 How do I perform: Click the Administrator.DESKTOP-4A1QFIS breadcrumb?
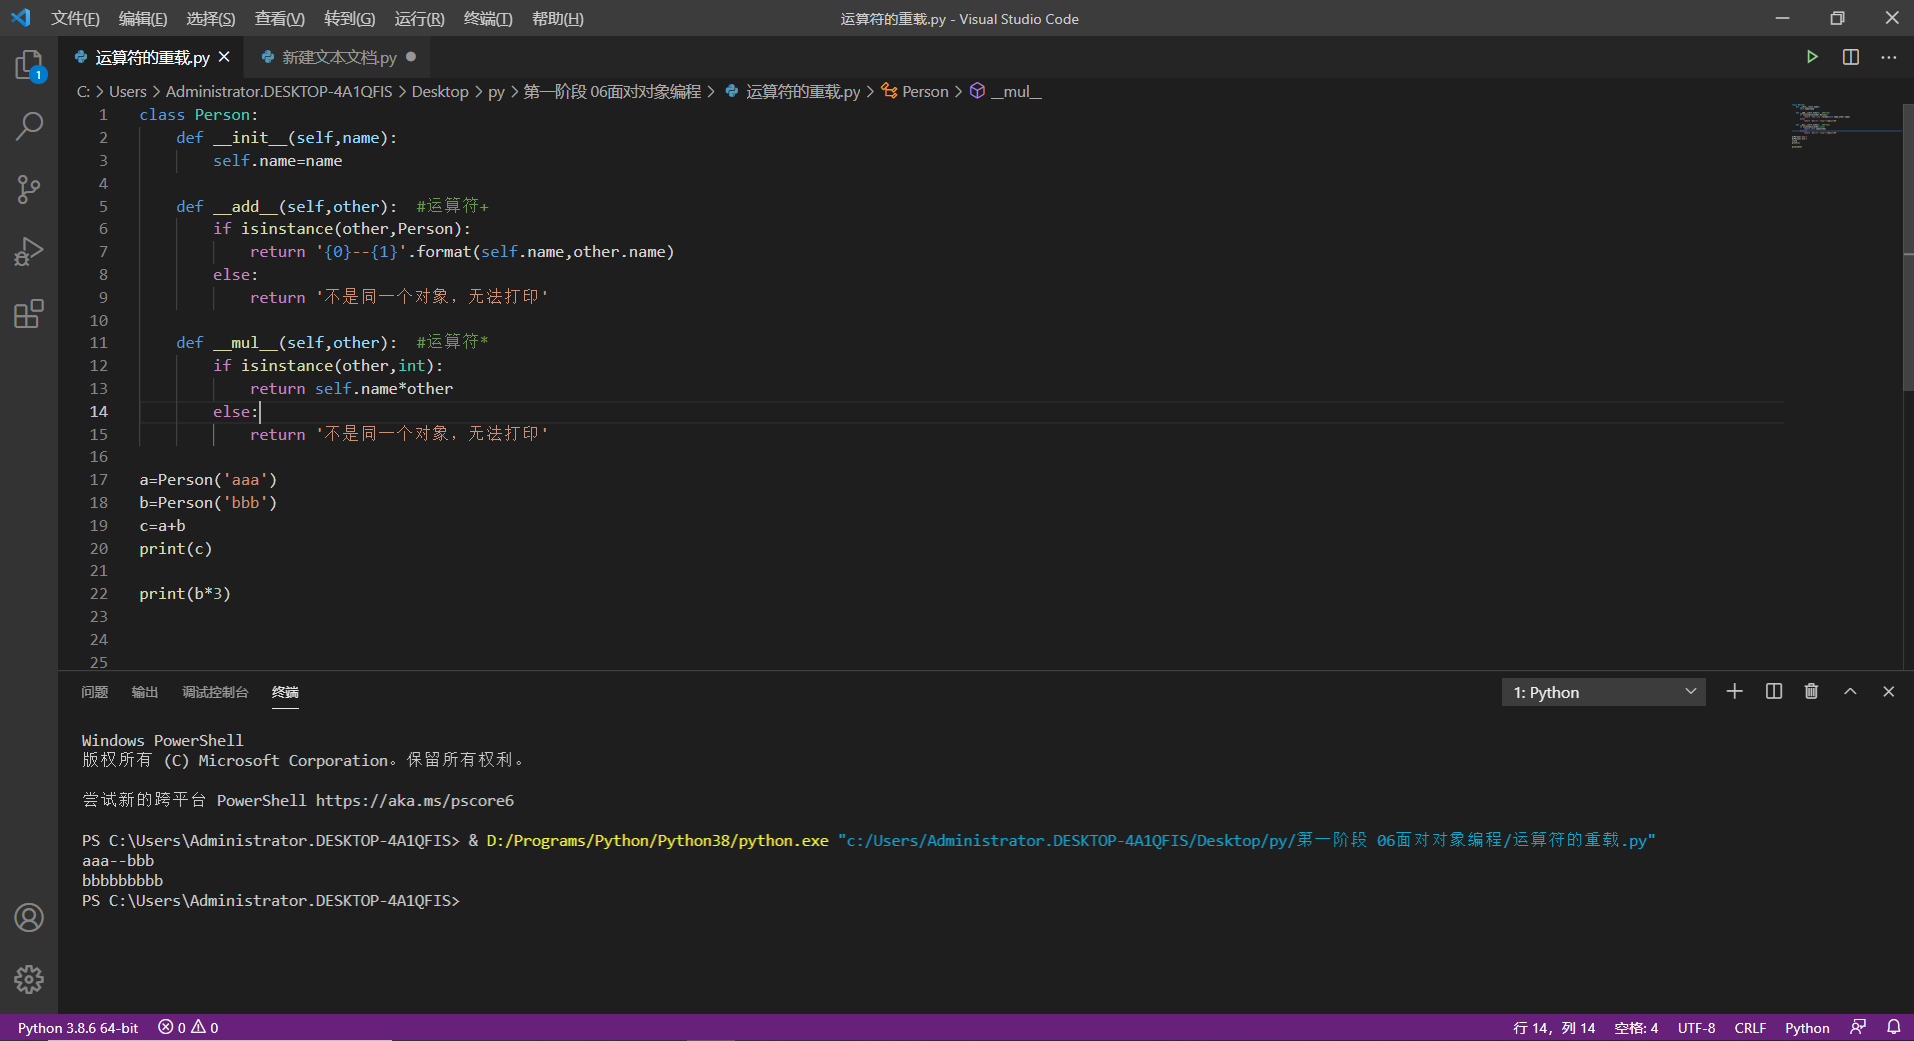279,91
